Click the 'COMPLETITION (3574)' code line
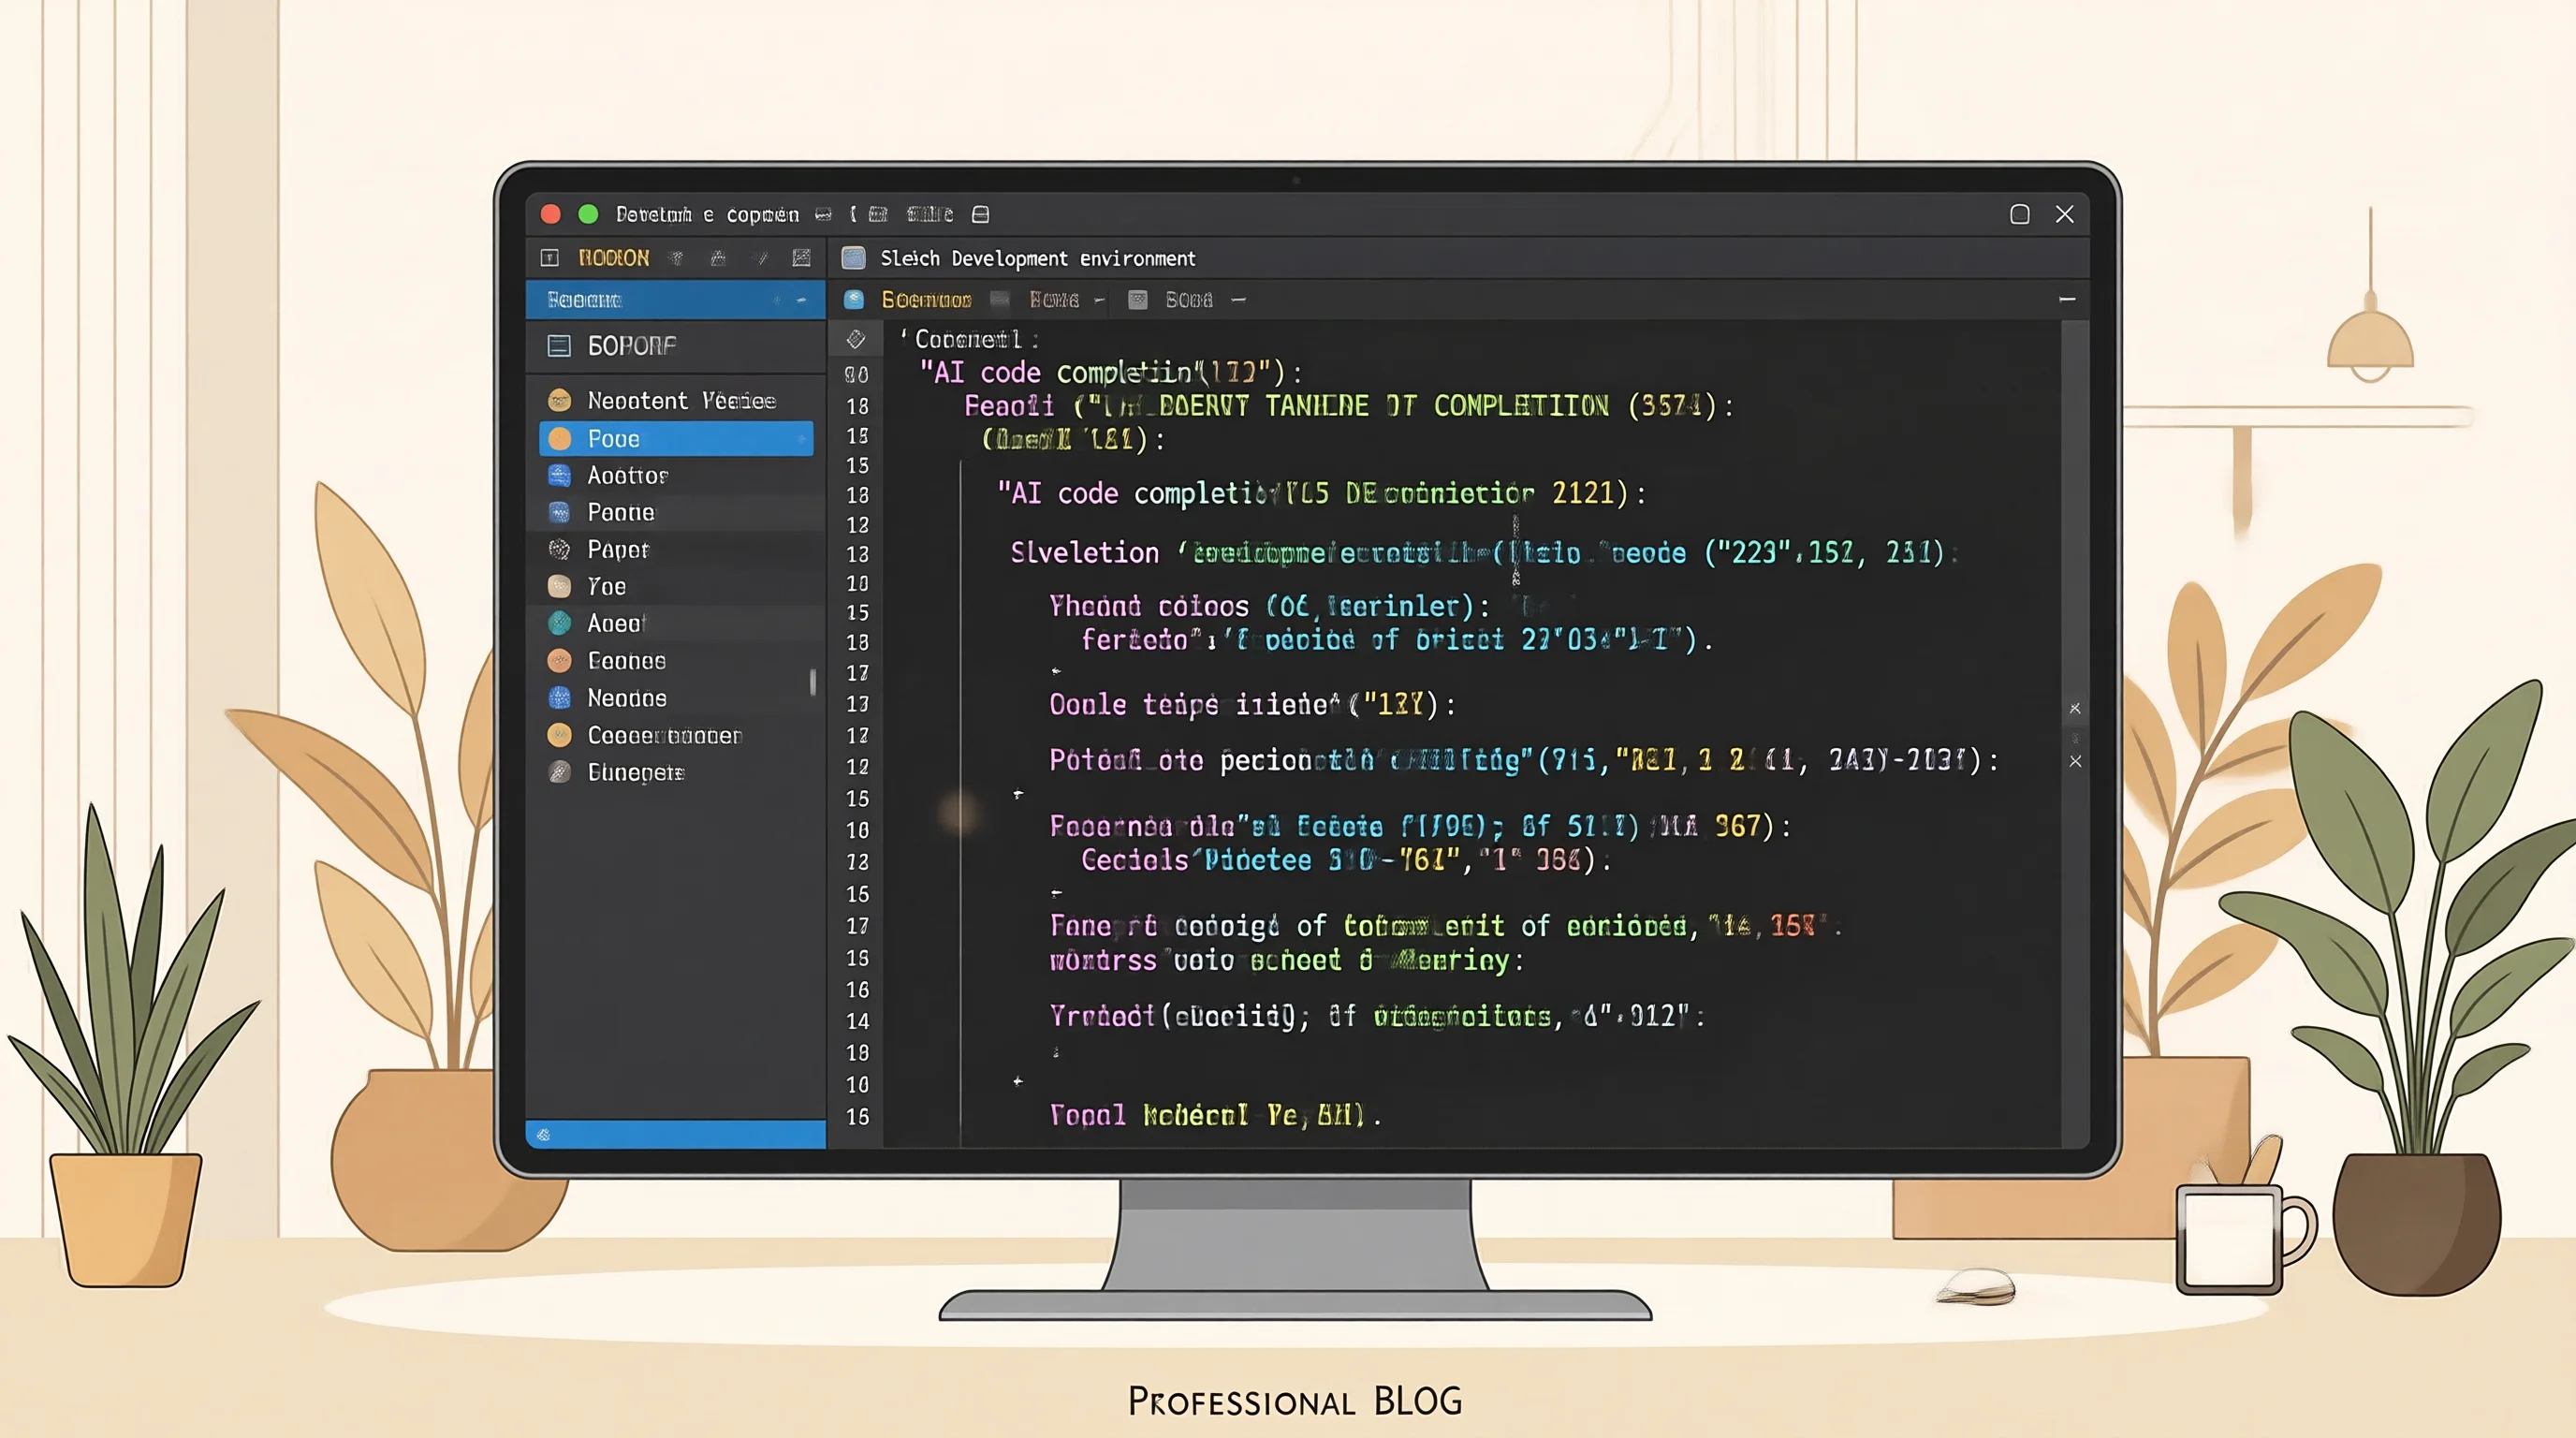Screen dimensions: 2576x1438 click(1347, 406)
